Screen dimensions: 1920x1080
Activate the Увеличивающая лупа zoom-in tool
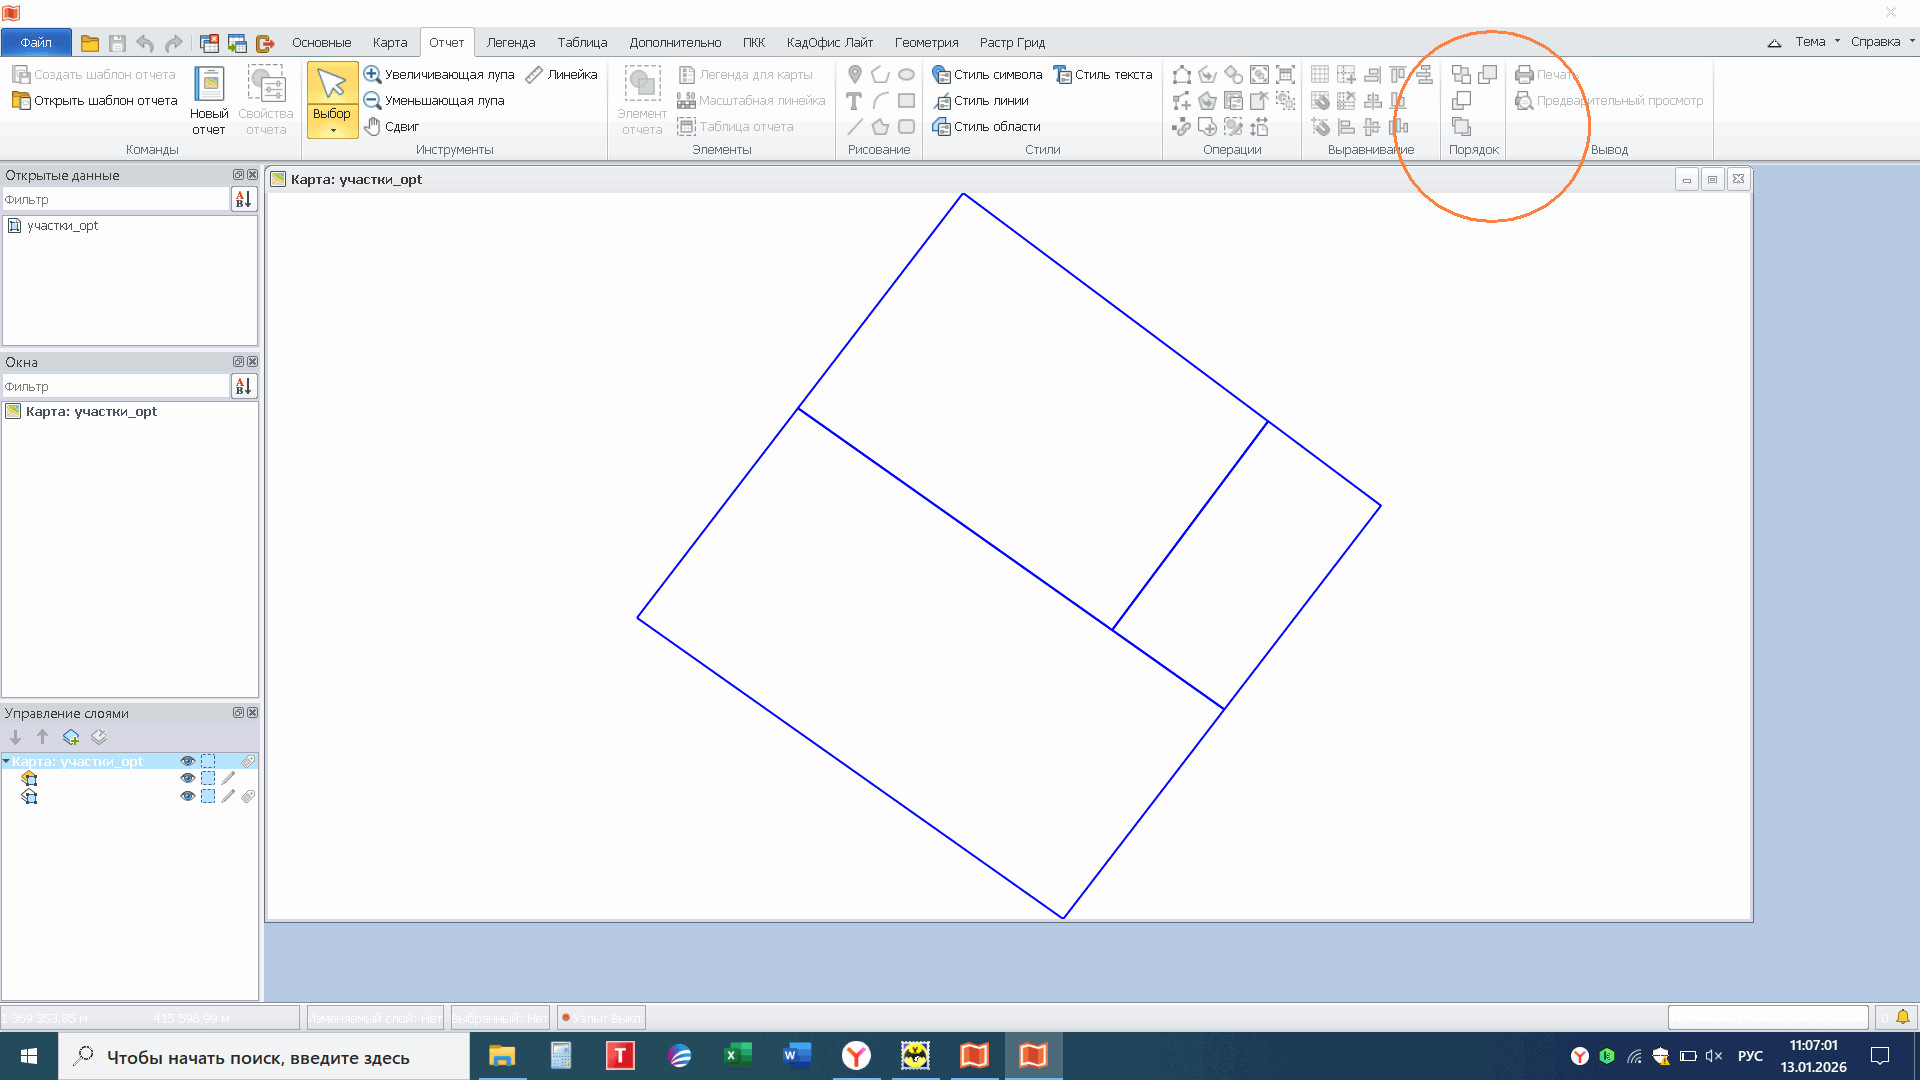(x=439, y=75)
